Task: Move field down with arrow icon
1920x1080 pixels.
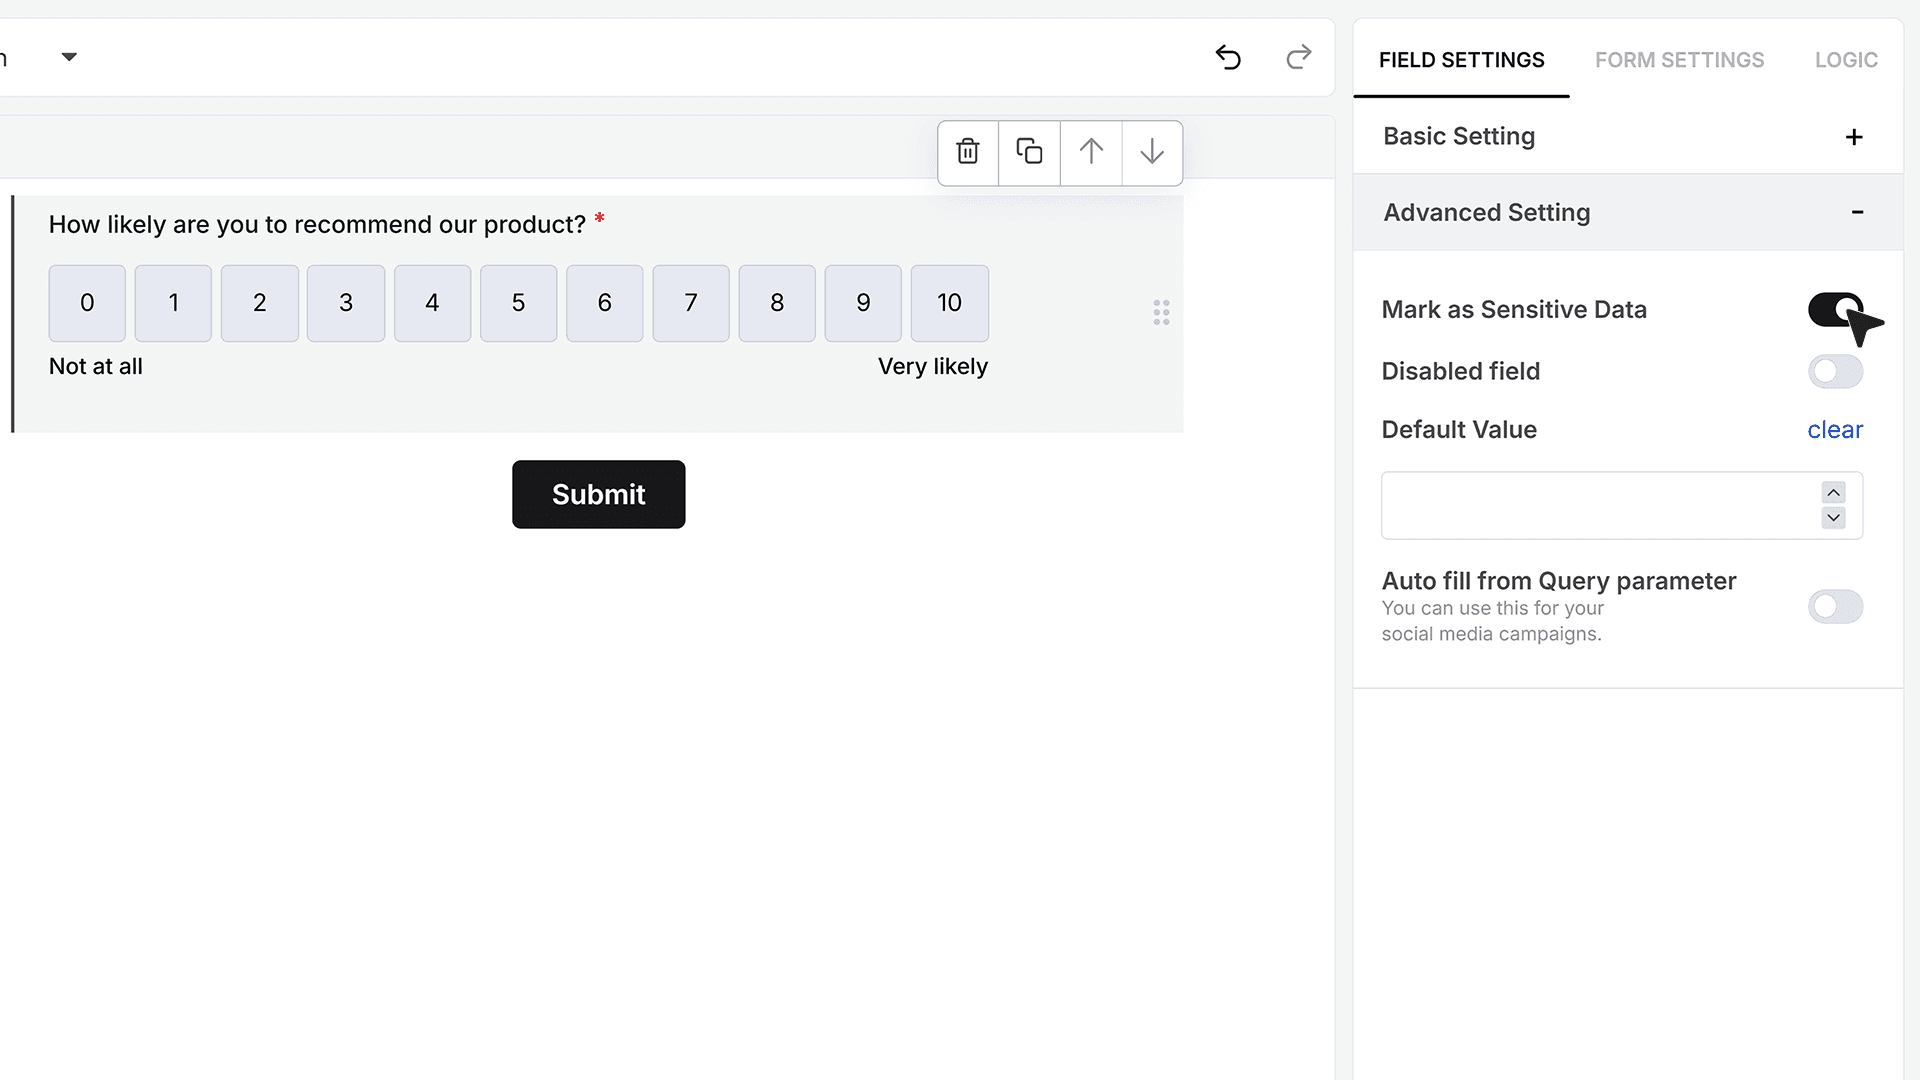Action: pyautogui.click(x=1152, y=152)
